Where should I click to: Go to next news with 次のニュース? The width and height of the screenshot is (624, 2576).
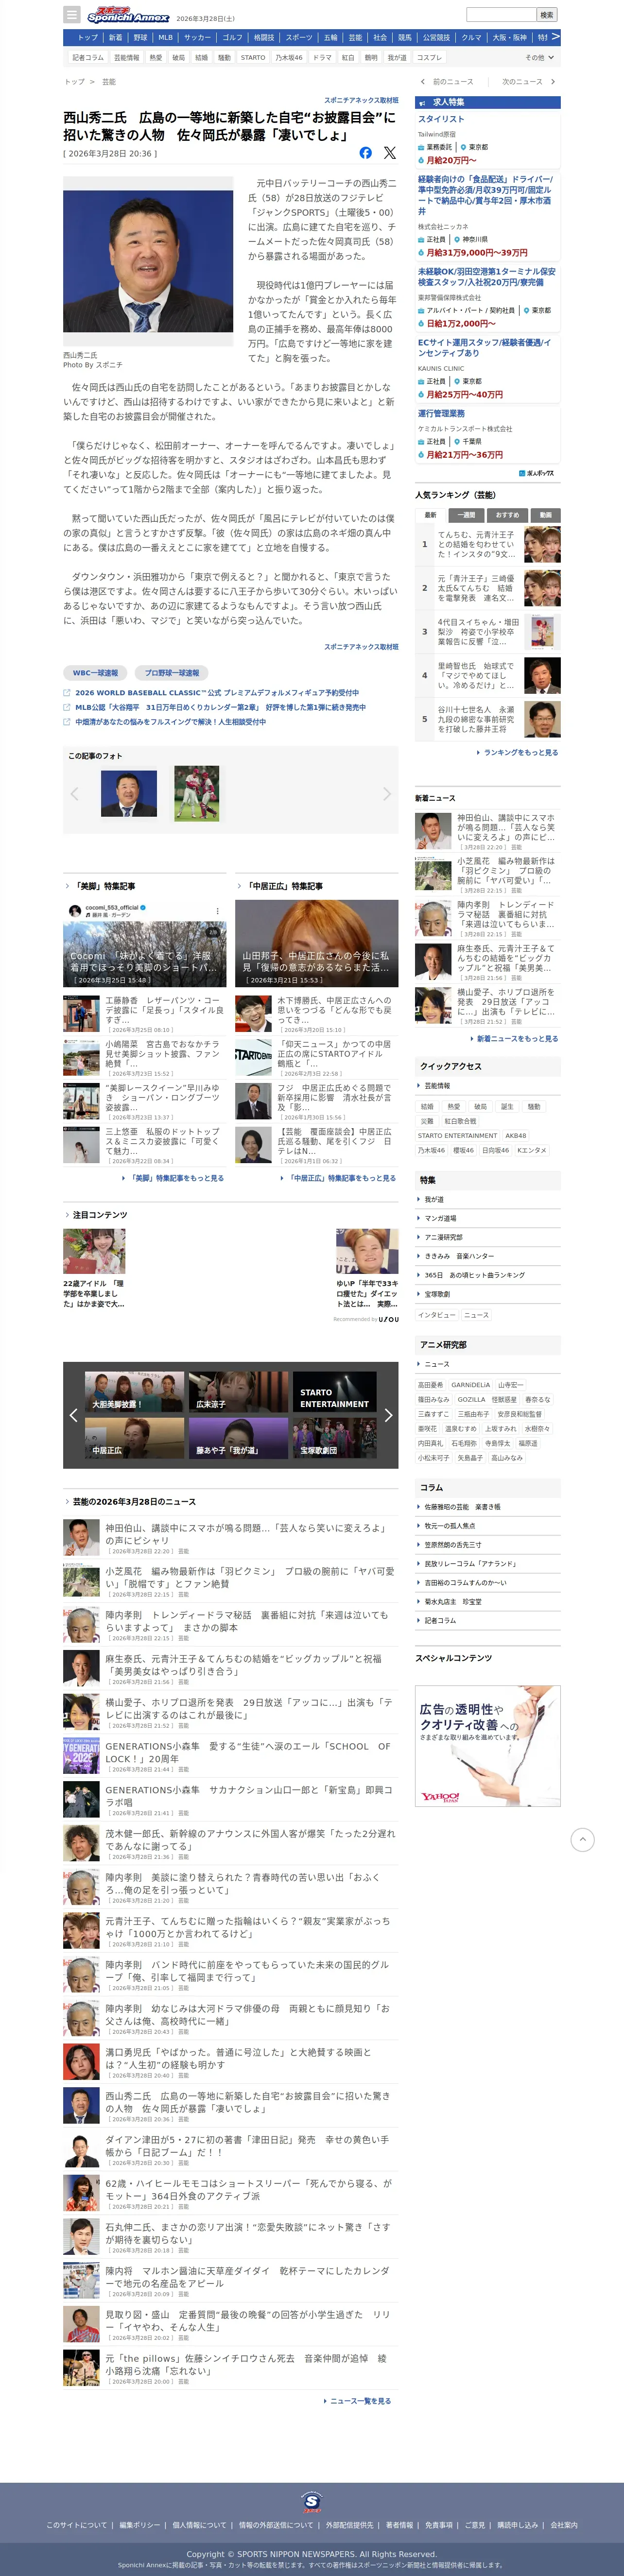[527, 82]
